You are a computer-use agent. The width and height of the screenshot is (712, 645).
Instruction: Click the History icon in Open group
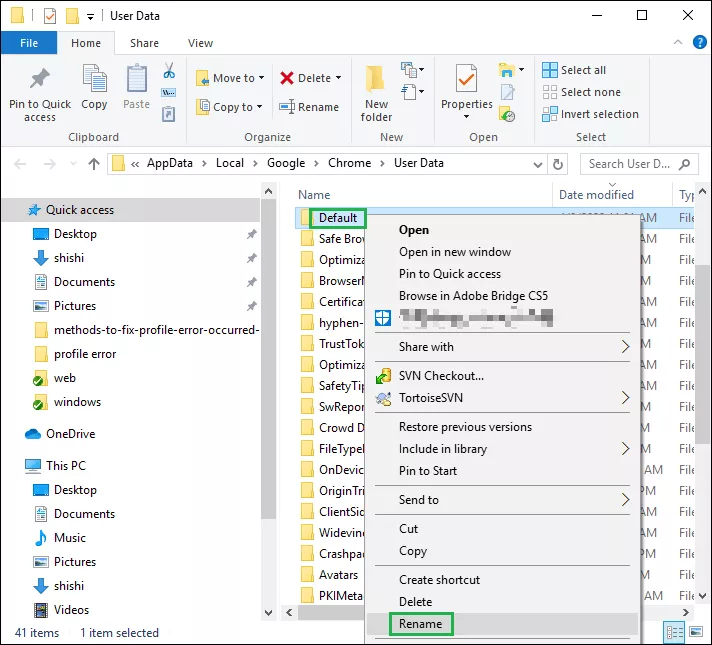507,114
